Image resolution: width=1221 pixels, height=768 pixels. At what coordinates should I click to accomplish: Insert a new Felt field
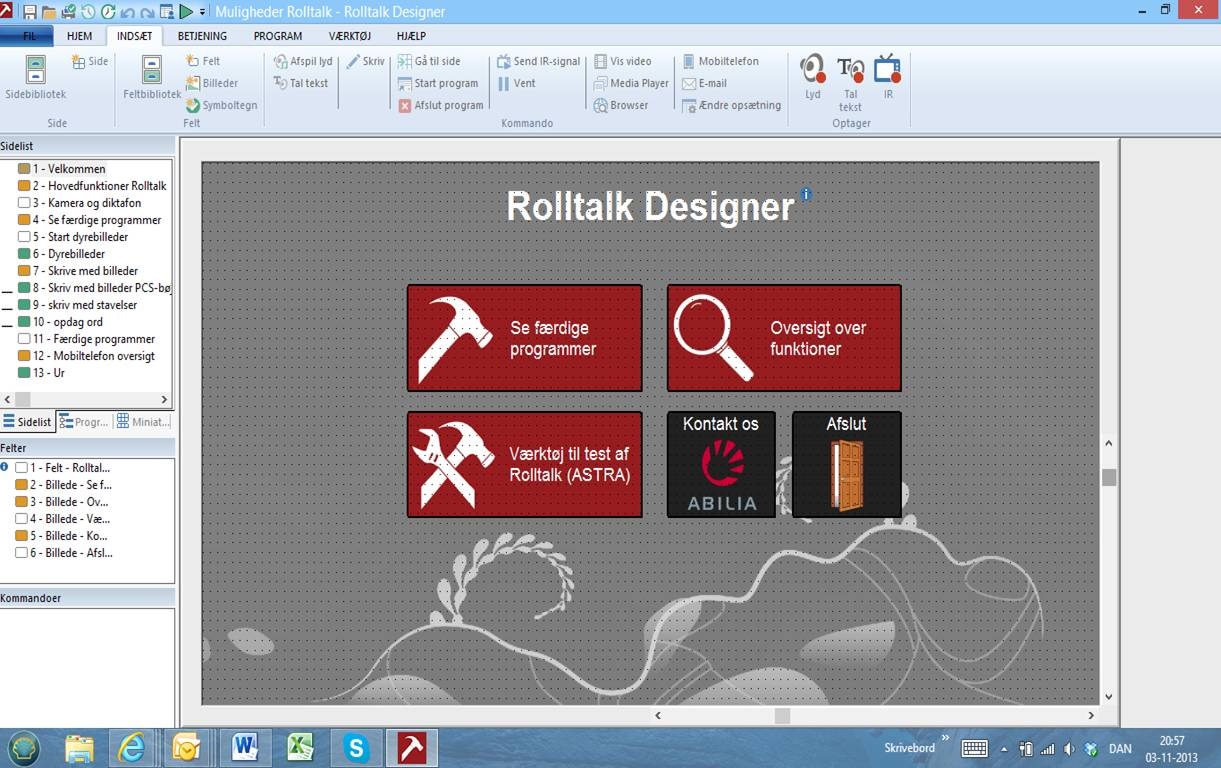click(203, 61)
